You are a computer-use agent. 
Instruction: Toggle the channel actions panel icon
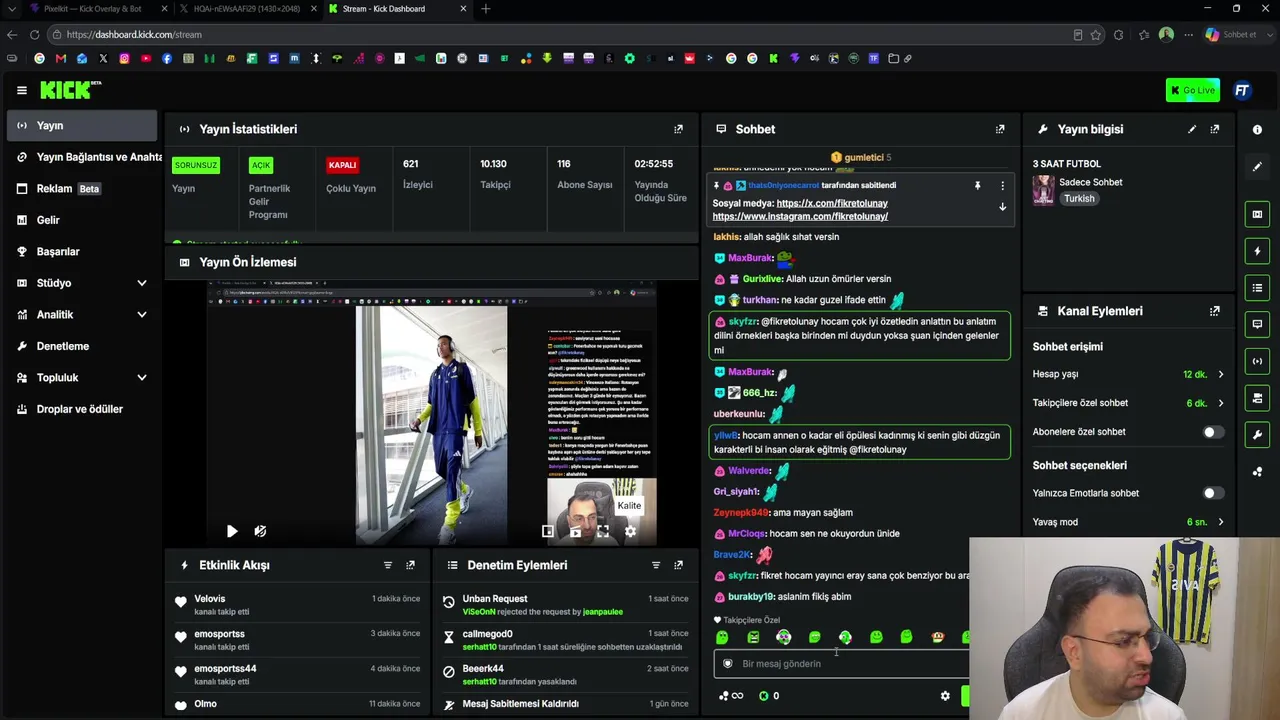point(1257,398)
